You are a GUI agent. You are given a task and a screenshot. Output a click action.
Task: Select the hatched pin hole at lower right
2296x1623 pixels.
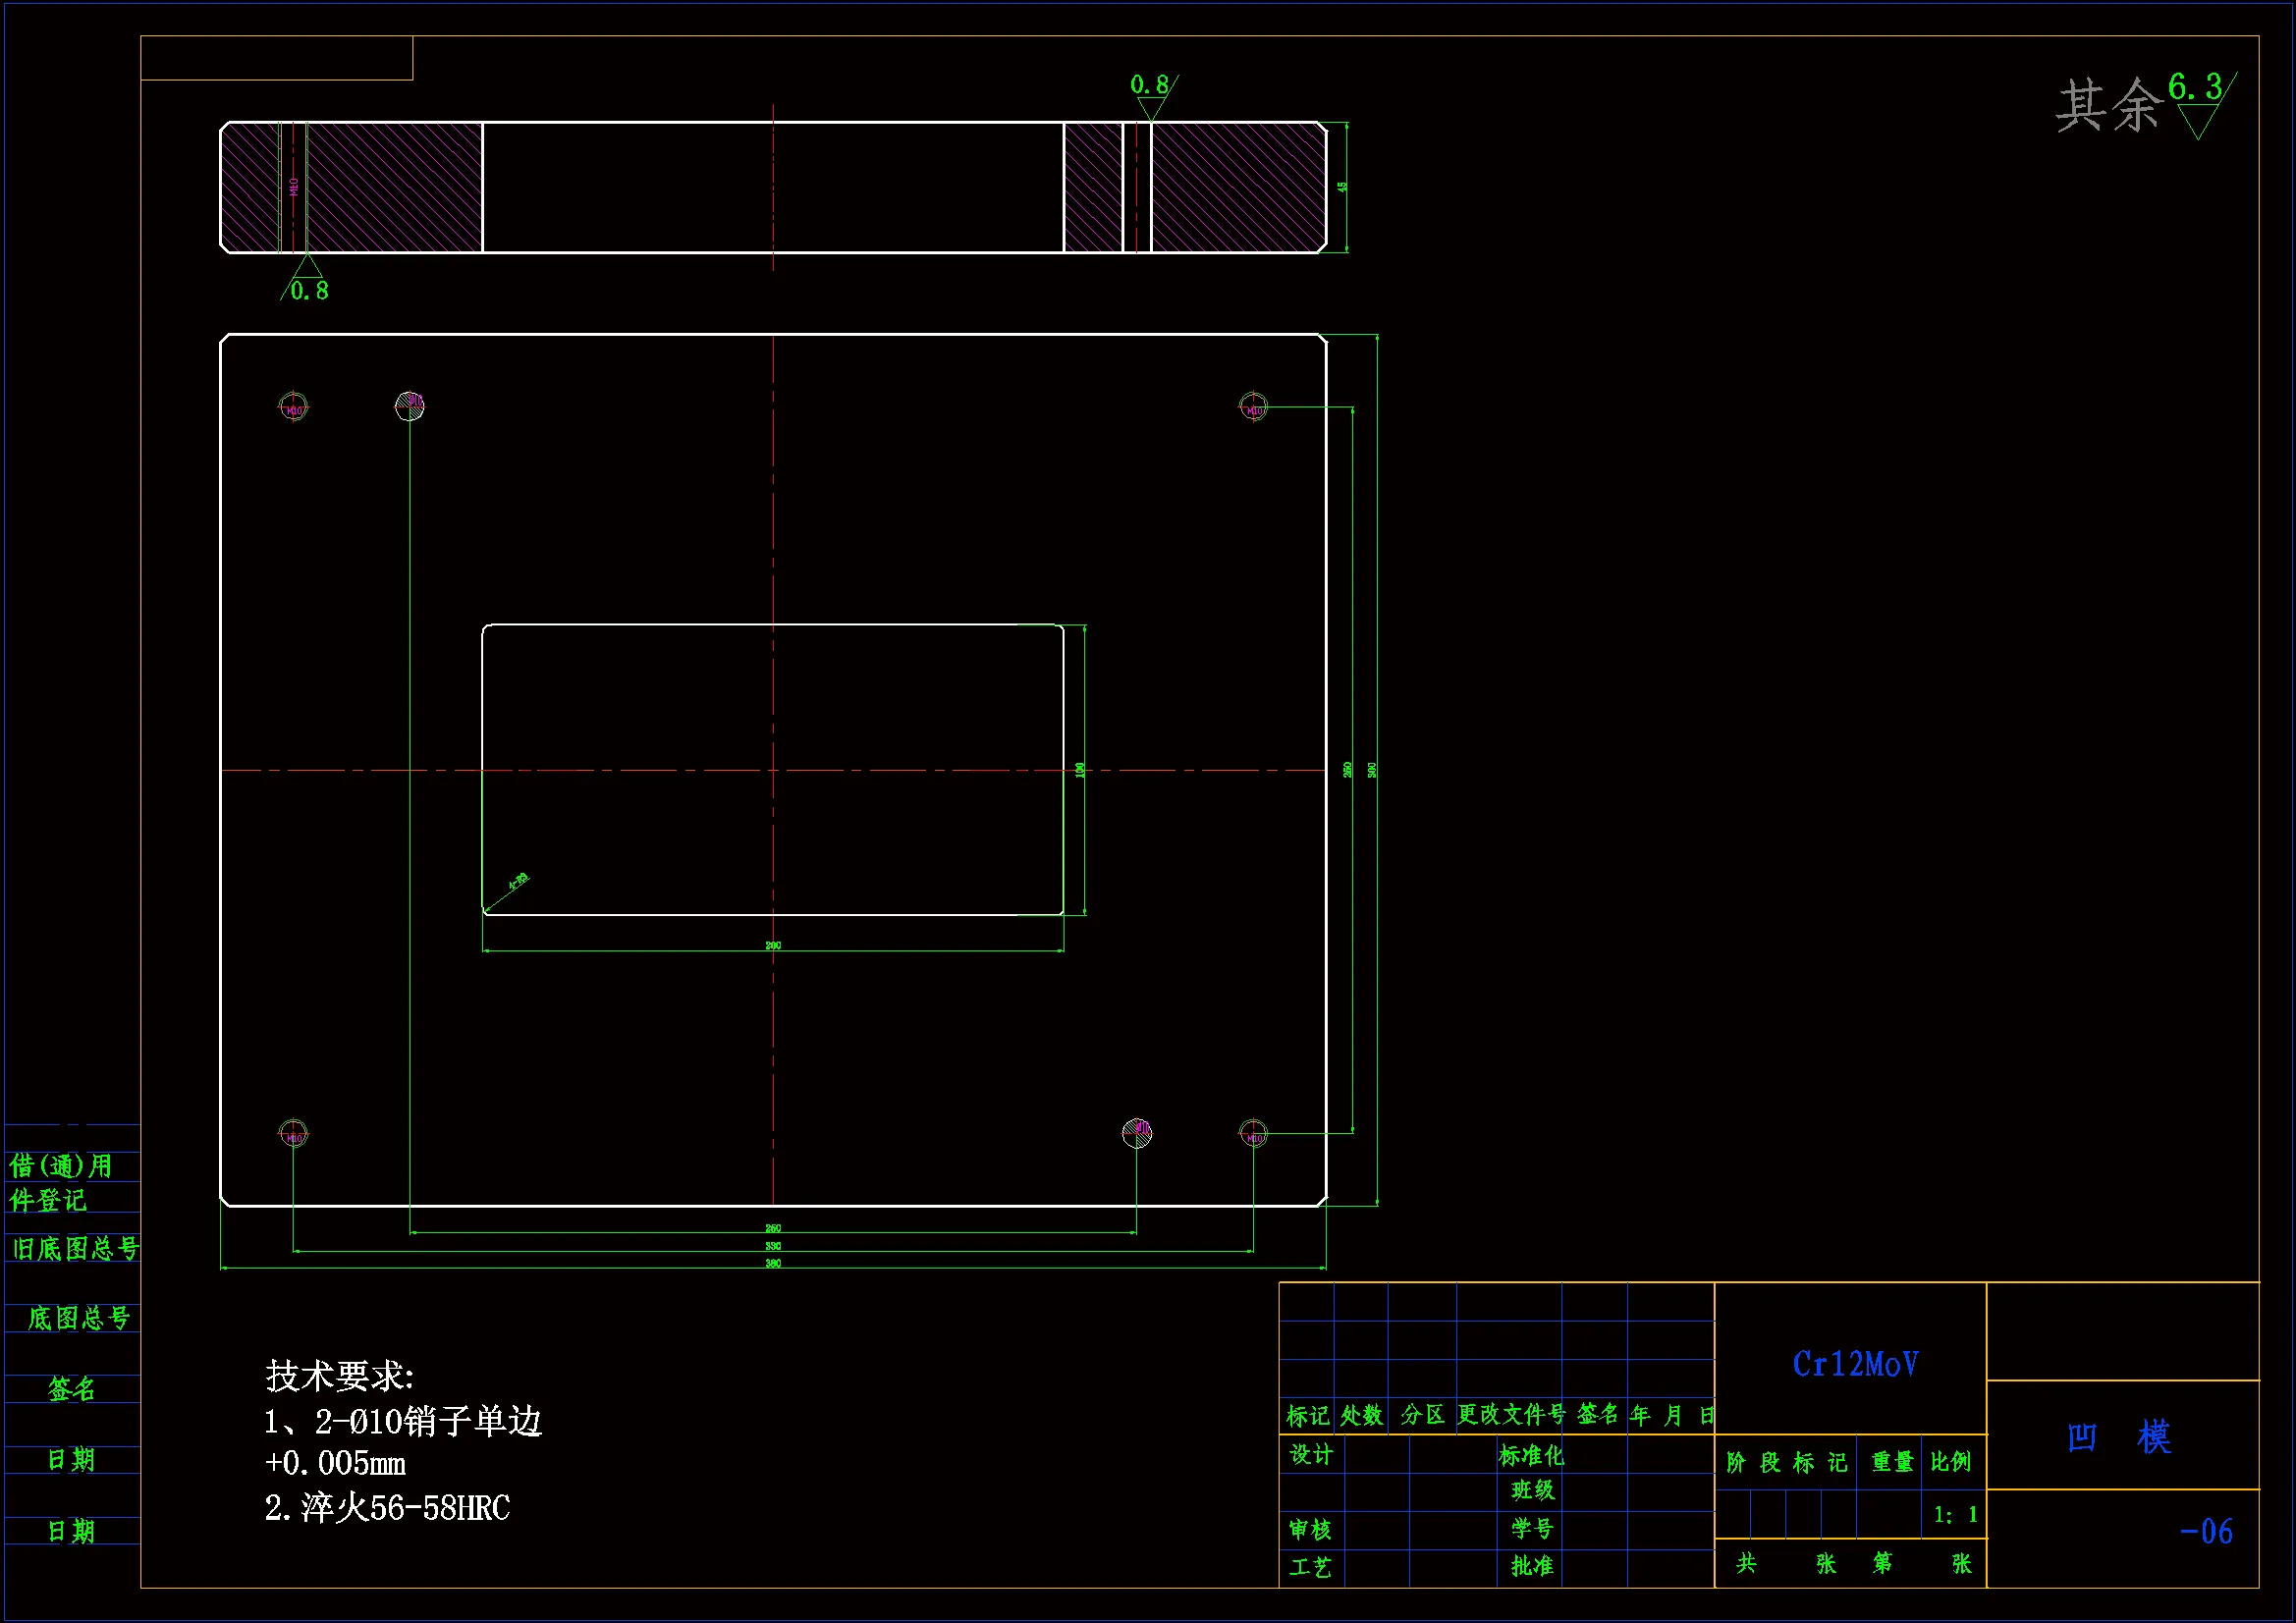pos(1137,1132)
